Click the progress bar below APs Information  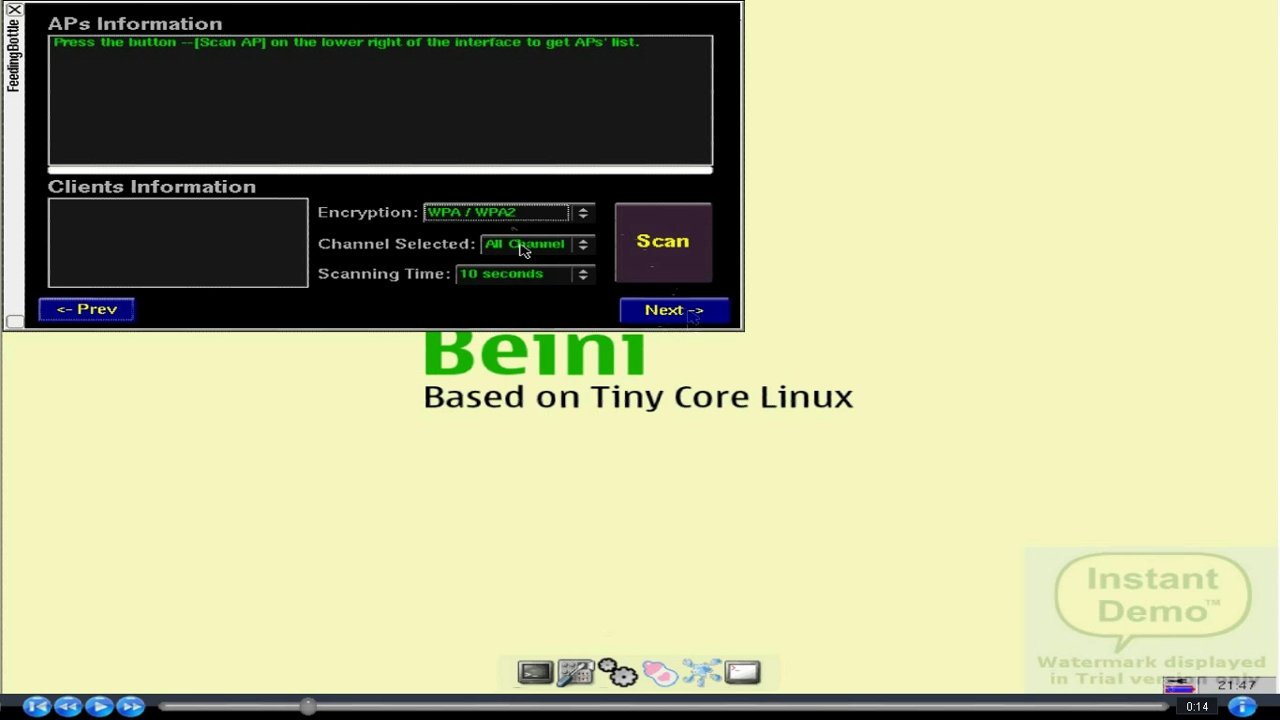pyautogui.click(x=380, y=170)
